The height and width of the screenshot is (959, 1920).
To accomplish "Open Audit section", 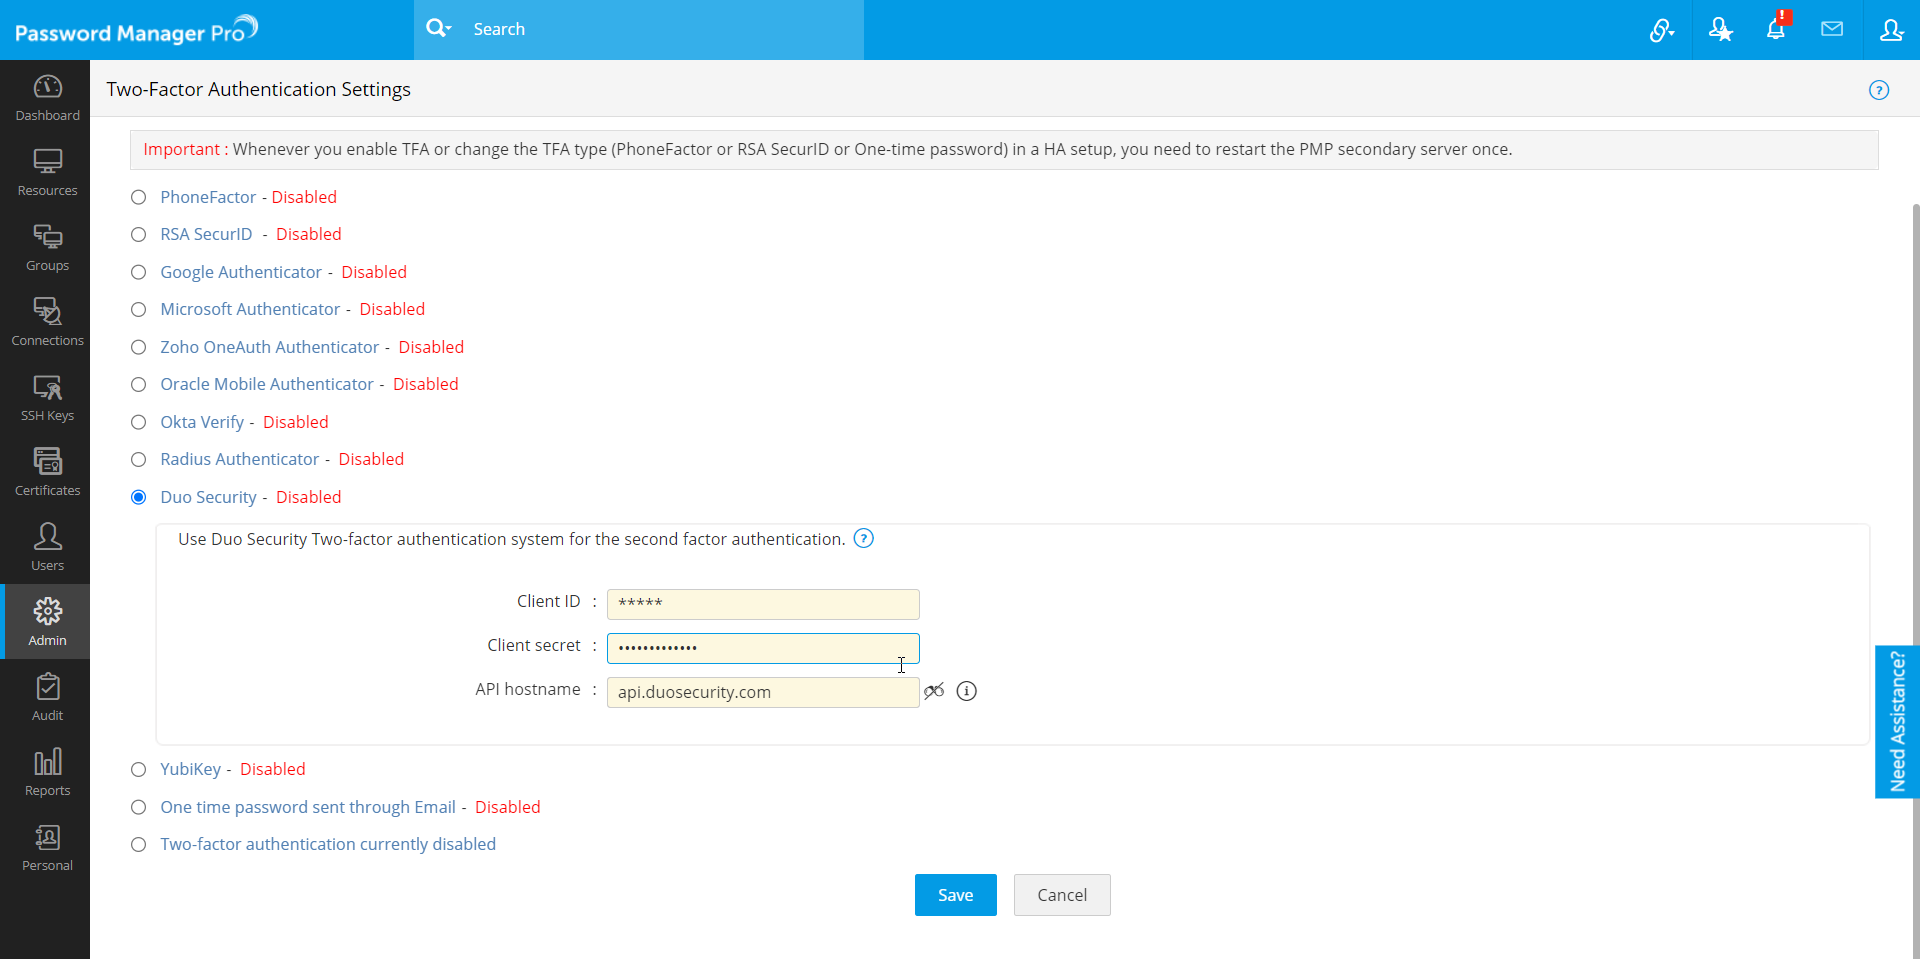I will 47,698.
